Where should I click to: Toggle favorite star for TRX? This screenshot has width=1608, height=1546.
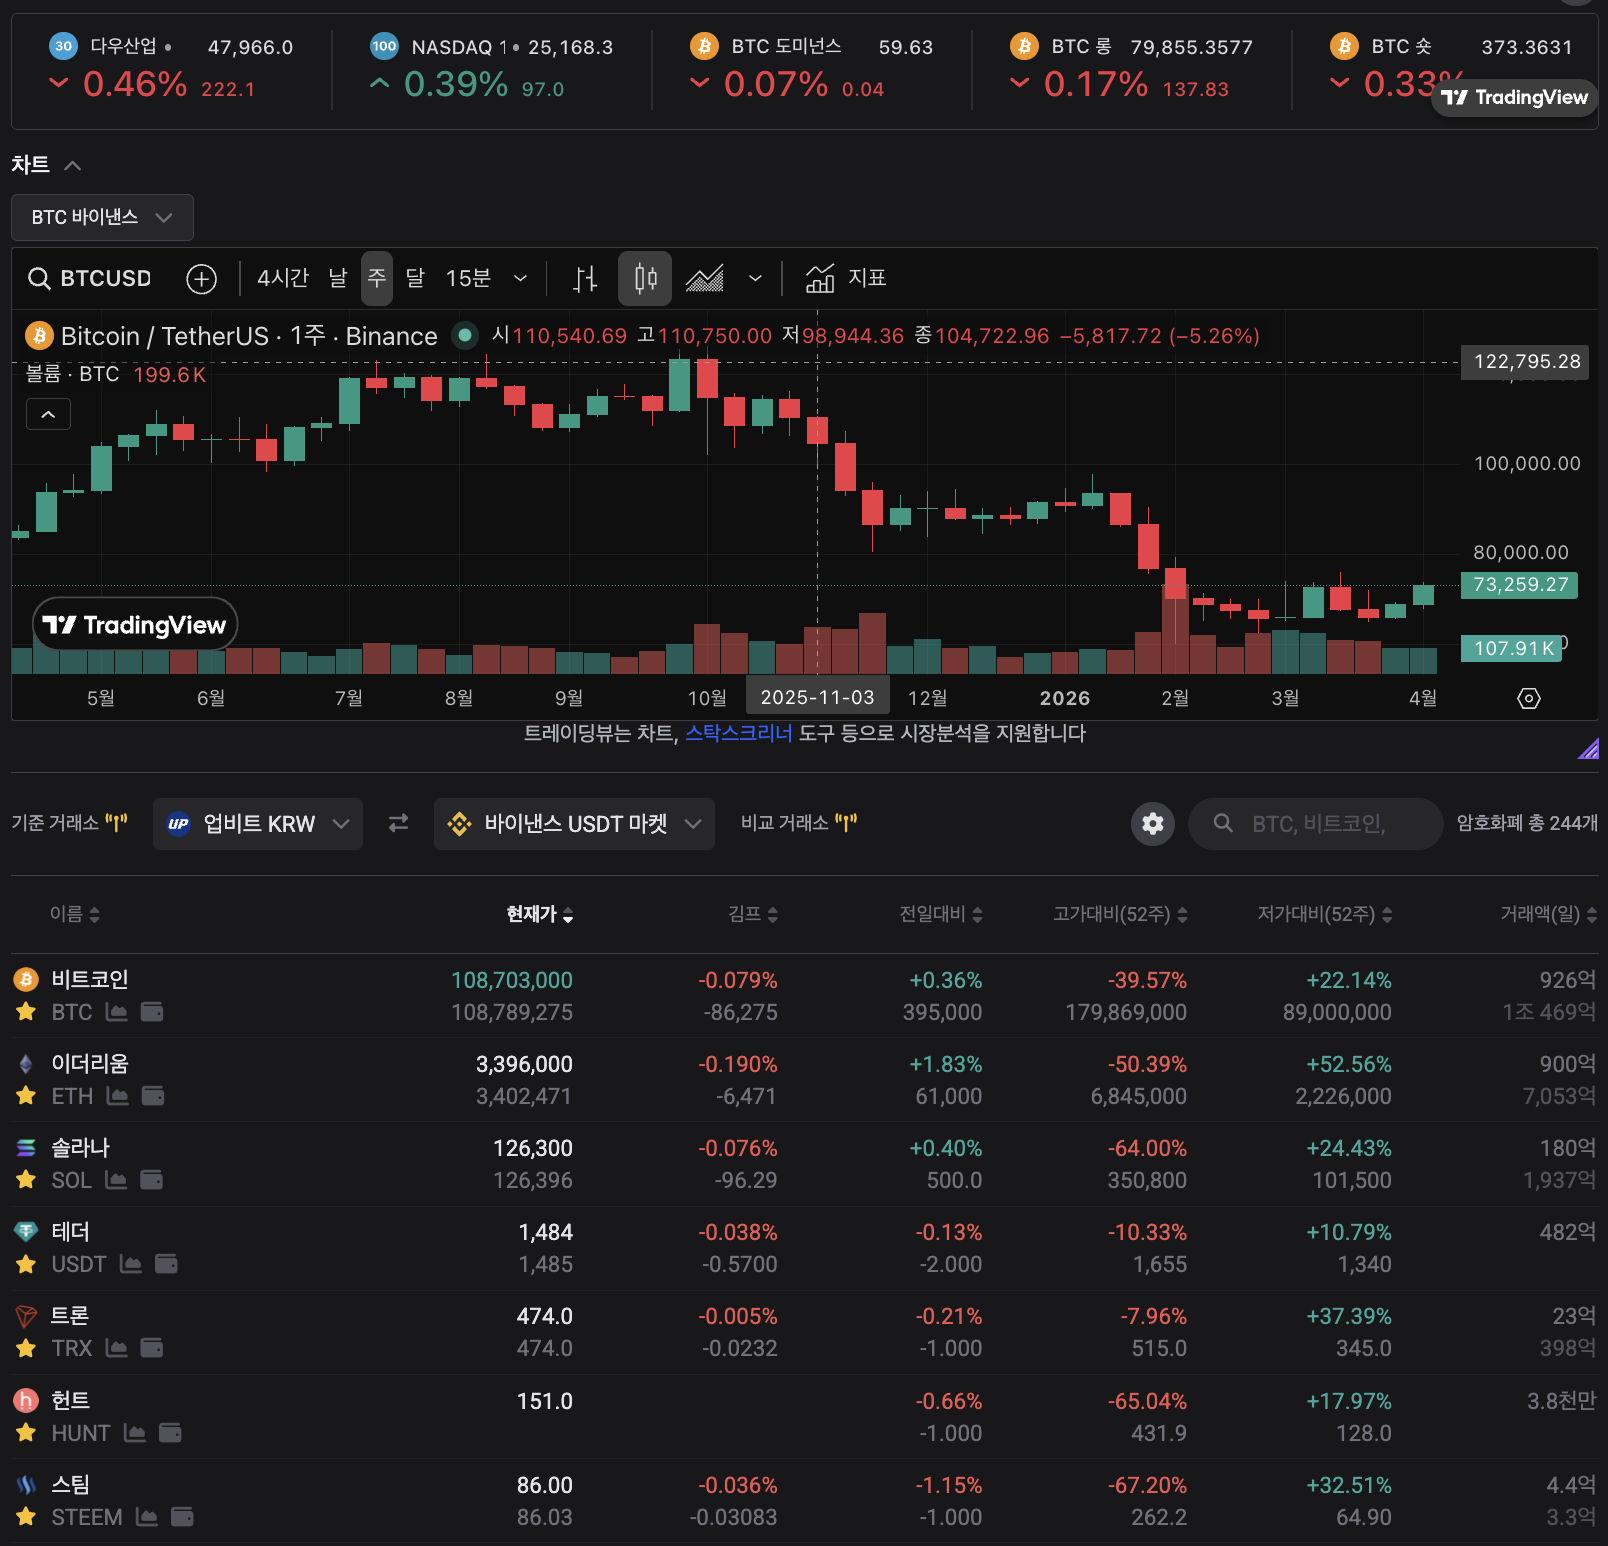[x=26, y=1348]
